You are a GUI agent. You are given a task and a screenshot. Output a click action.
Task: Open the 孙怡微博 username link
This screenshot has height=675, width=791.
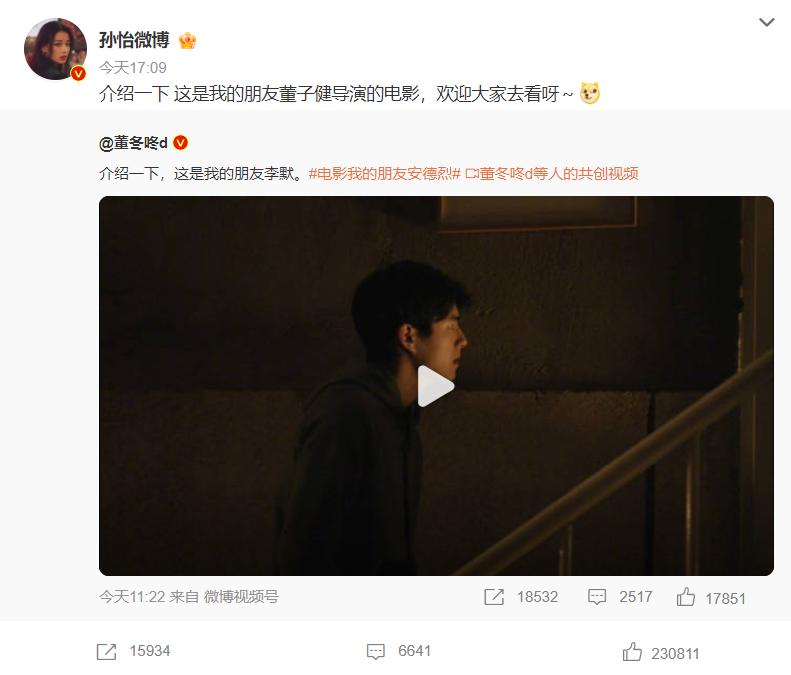(x=134, y=40)
